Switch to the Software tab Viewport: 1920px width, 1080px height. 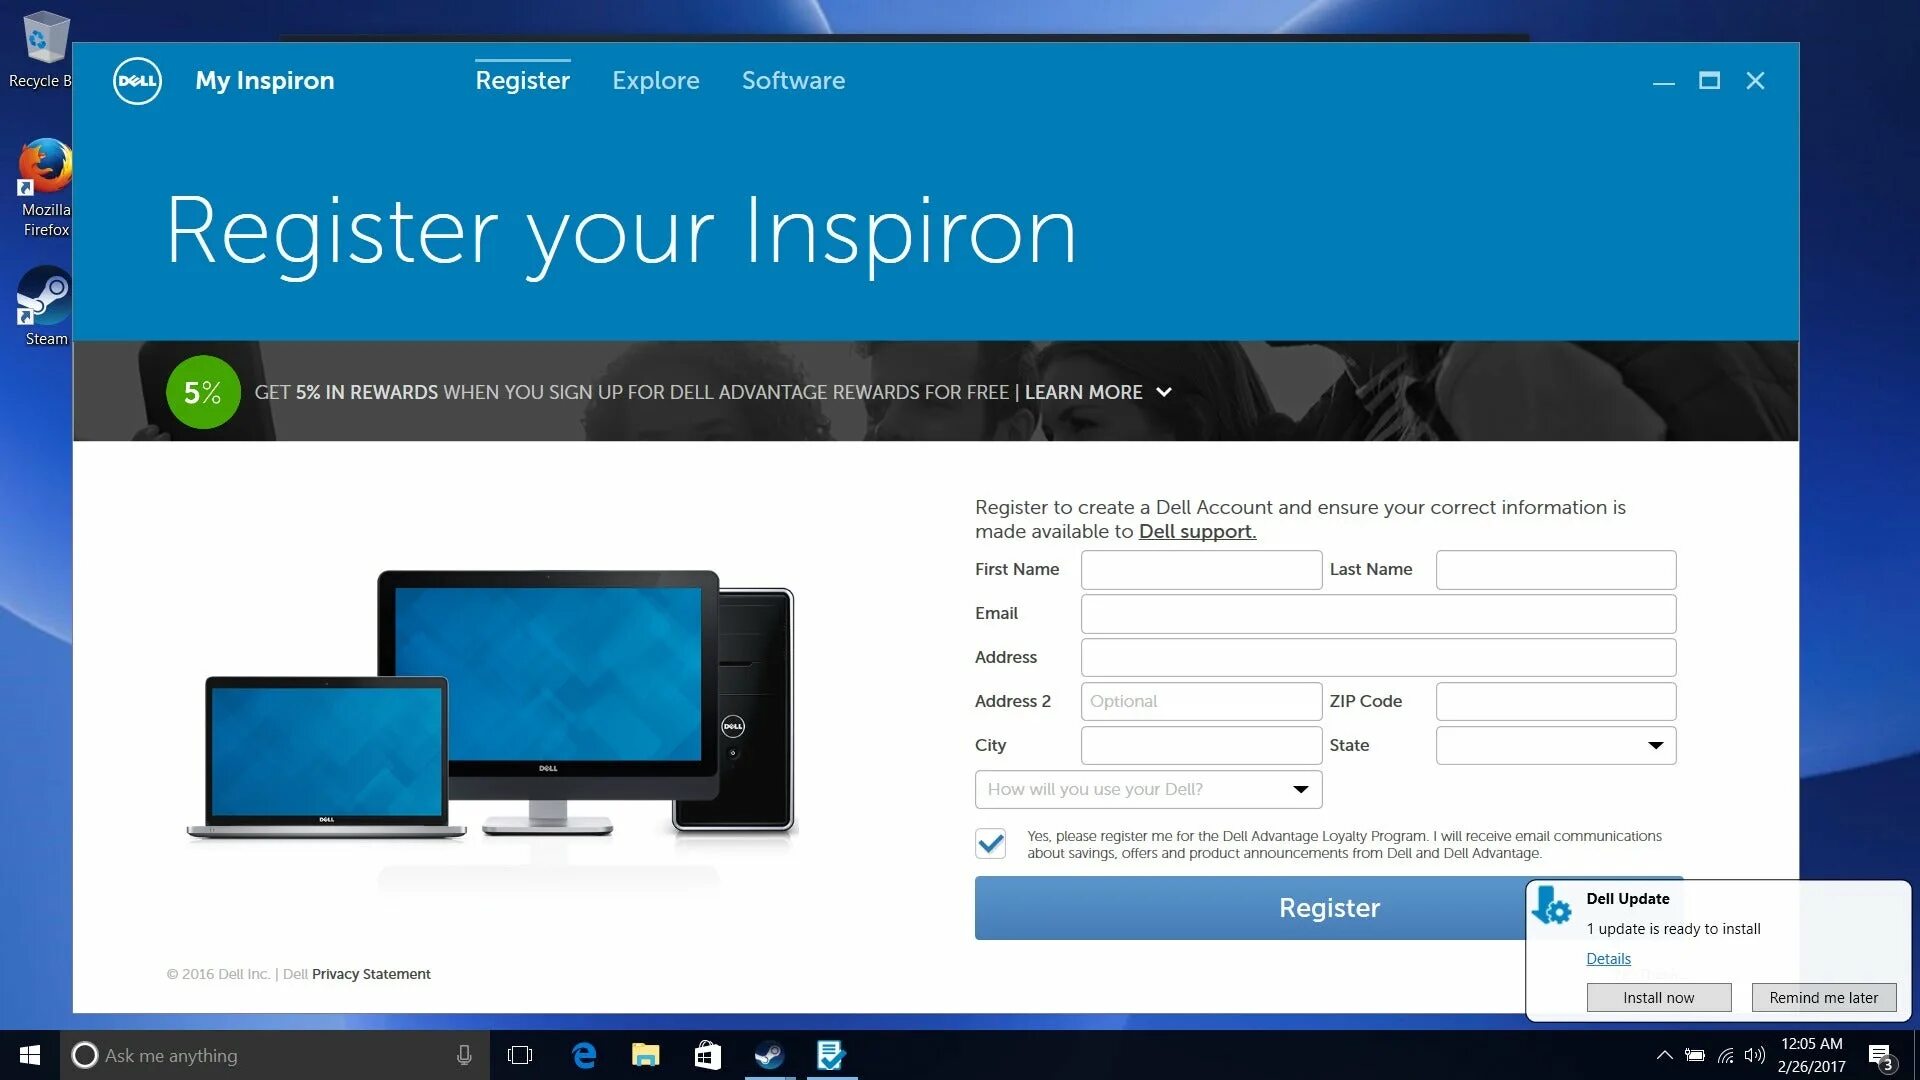pos(793,80)
